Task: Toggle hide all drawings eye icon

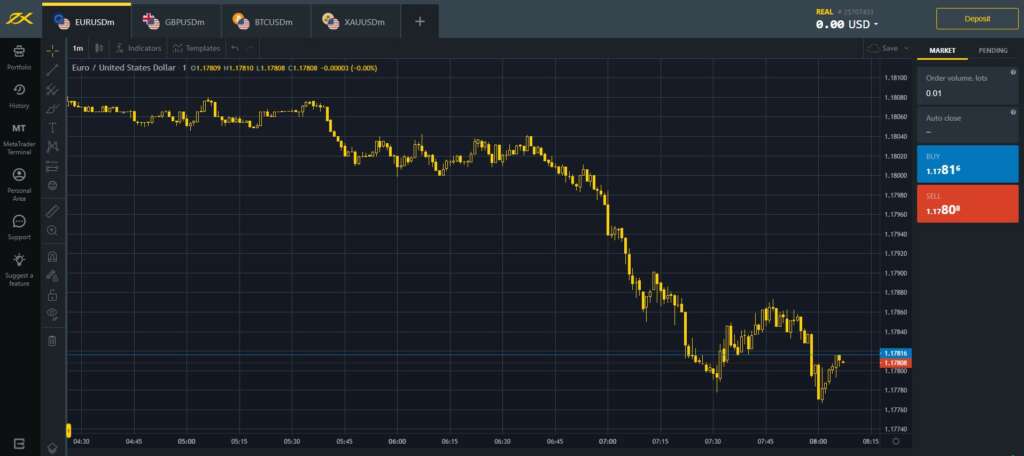Action: click(x=53, y=314)
